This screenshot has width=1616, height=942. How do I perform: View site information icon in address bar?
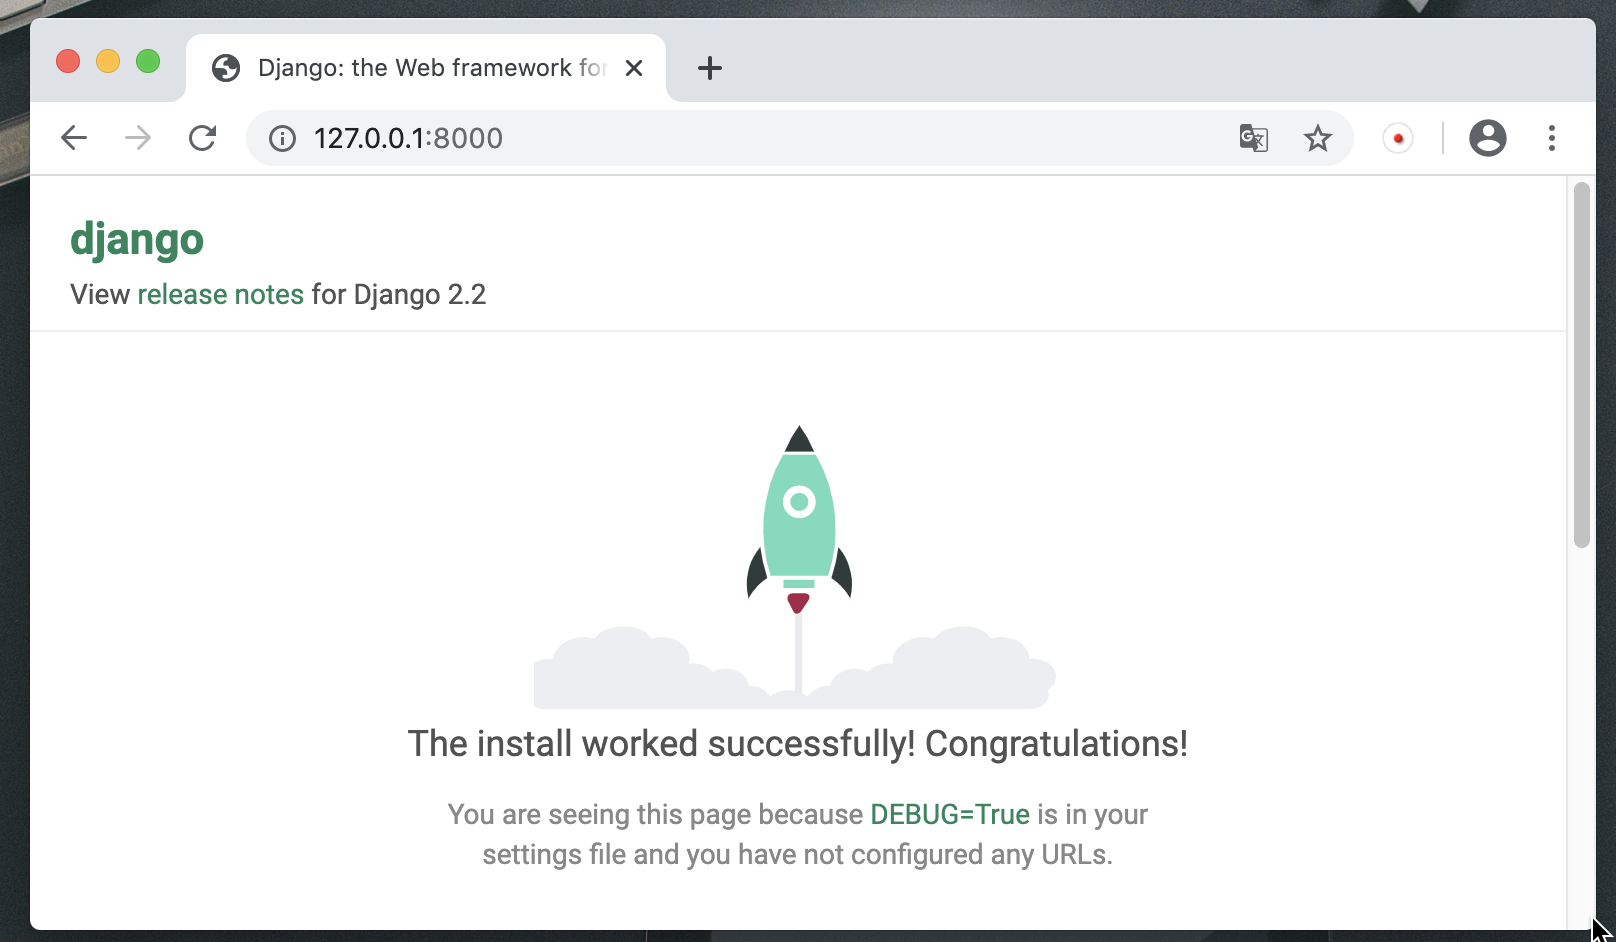[283, 138]
